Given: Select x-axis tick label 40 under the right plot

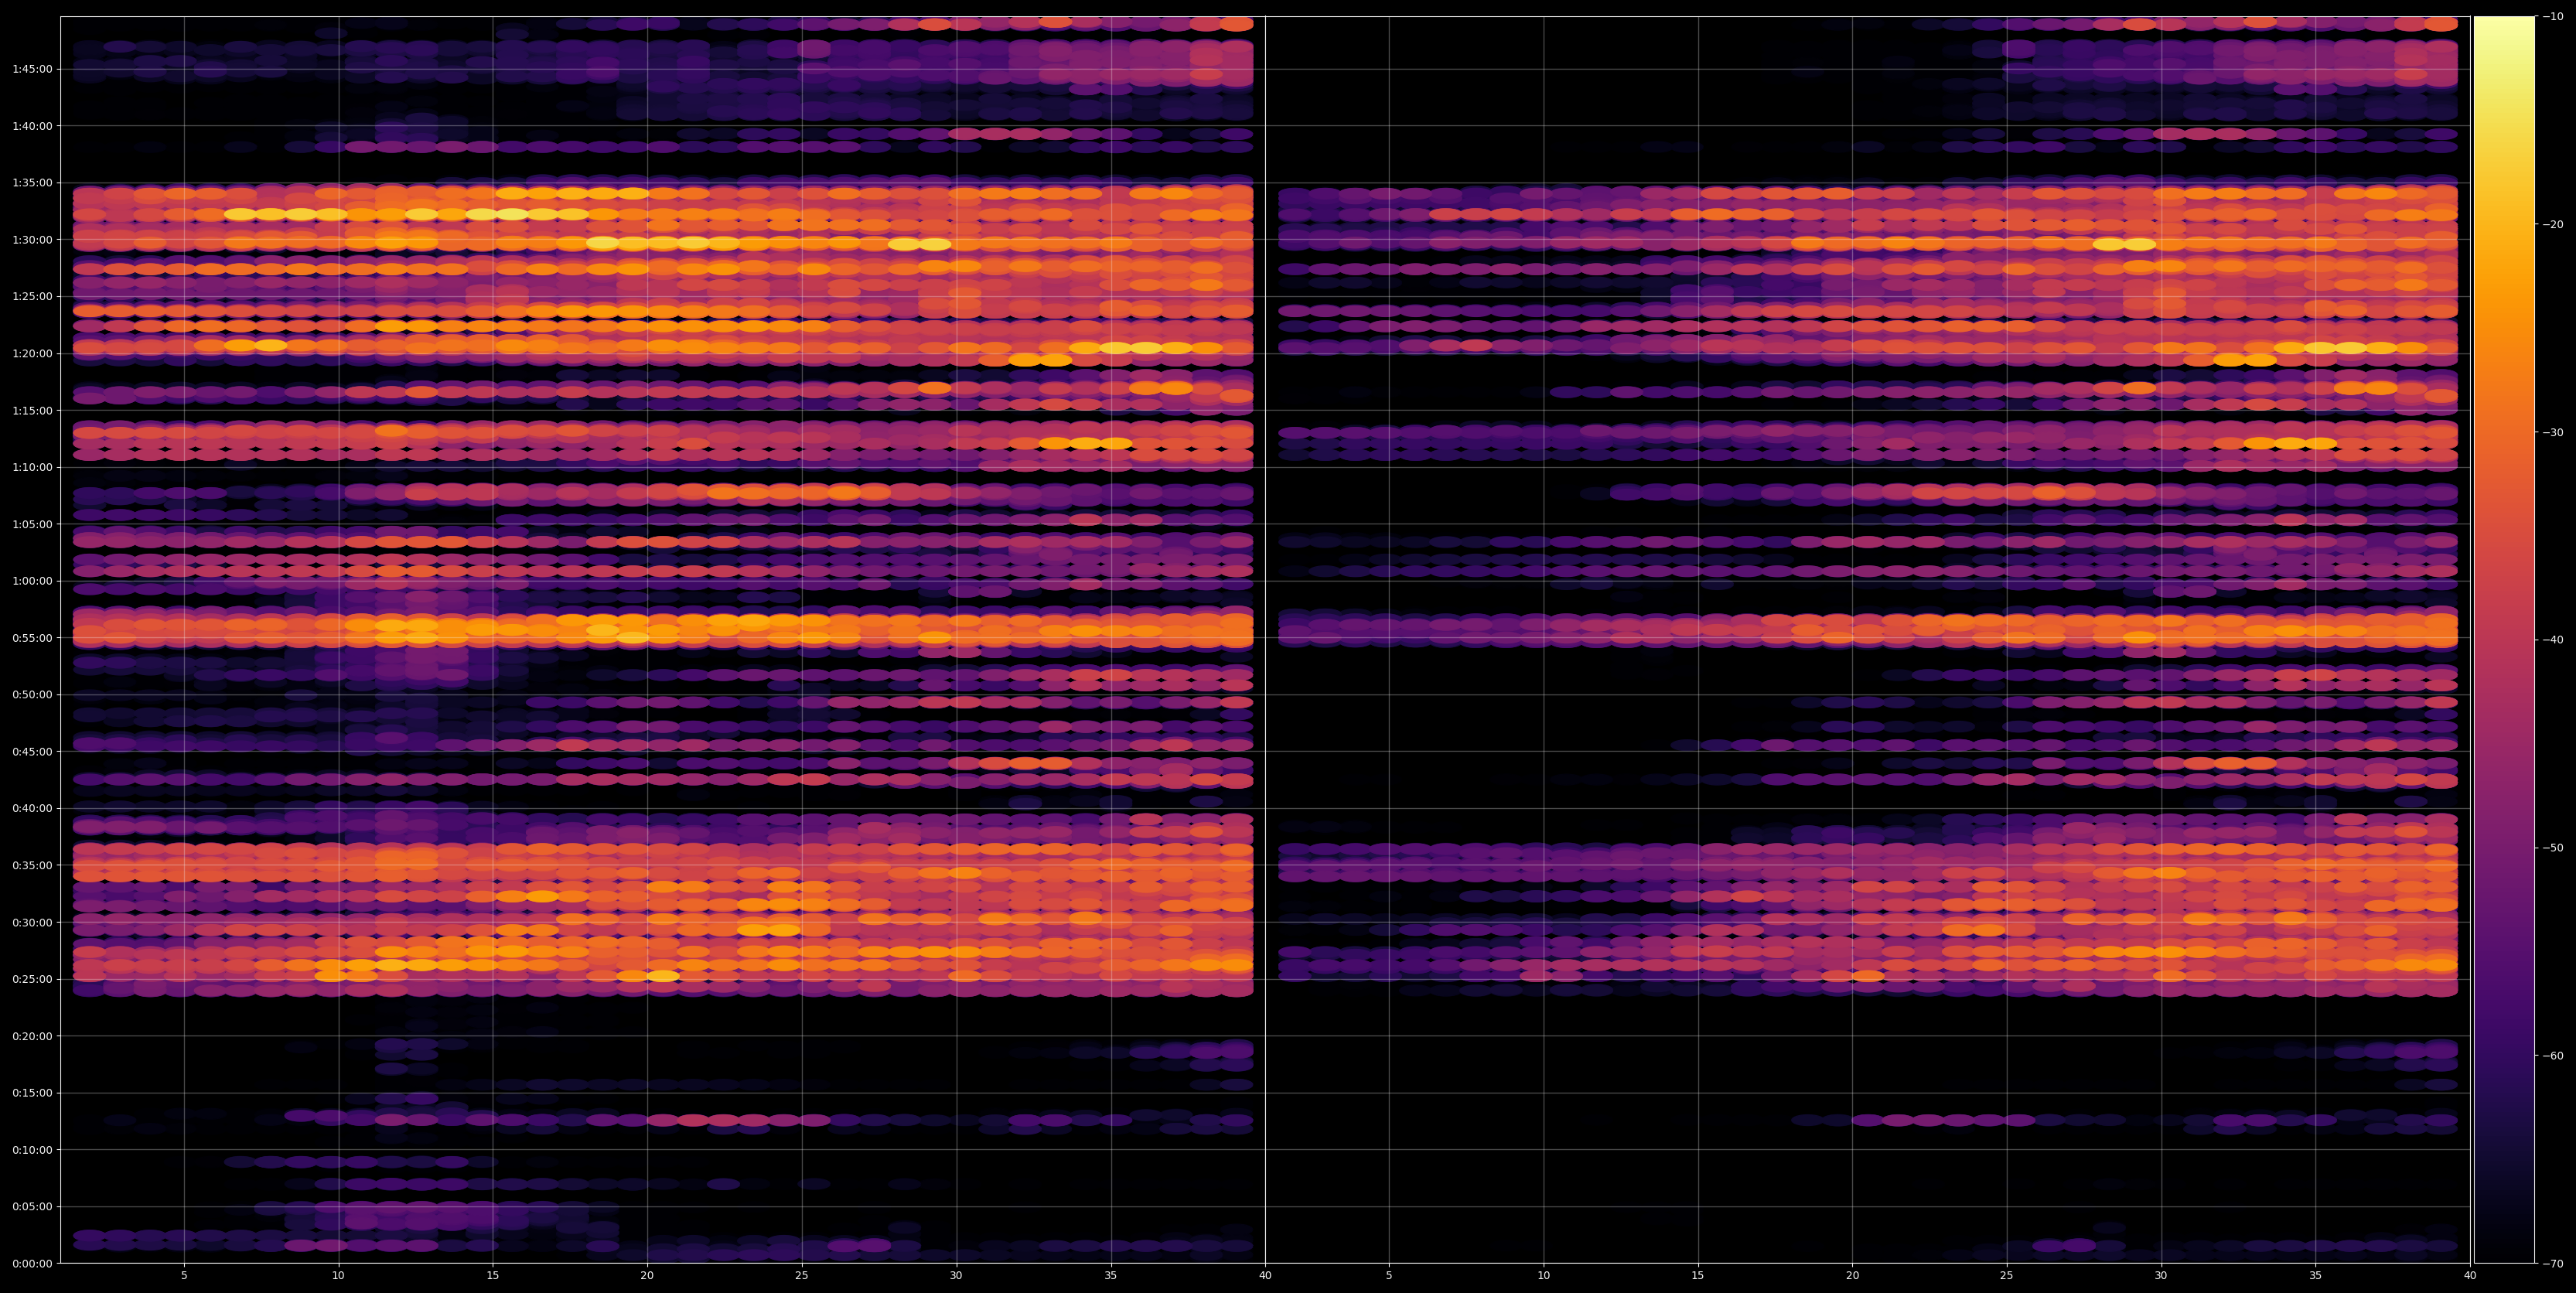Looking at the screenshot, I should [2470, 1276].
